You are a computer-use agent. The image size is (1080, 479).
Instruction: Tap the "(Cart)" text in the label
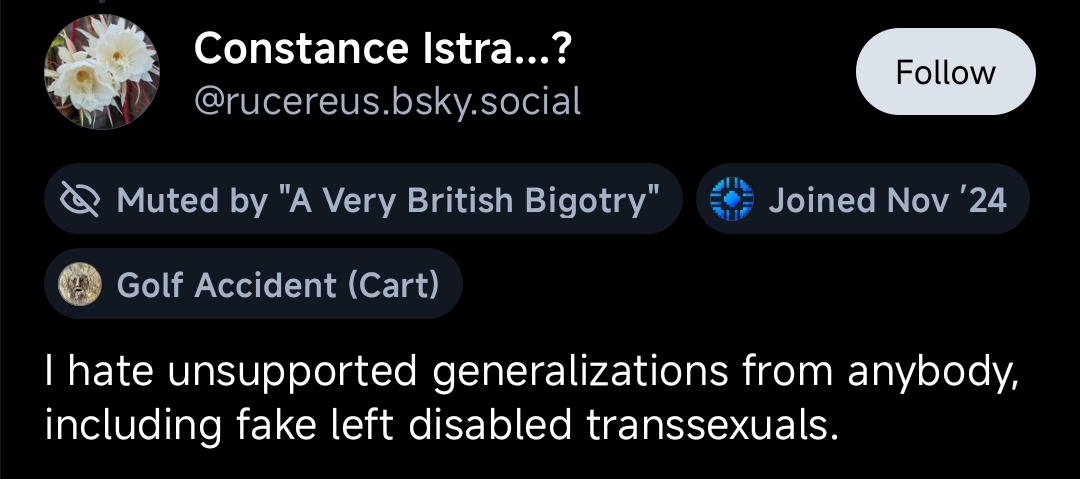(393, 285)
